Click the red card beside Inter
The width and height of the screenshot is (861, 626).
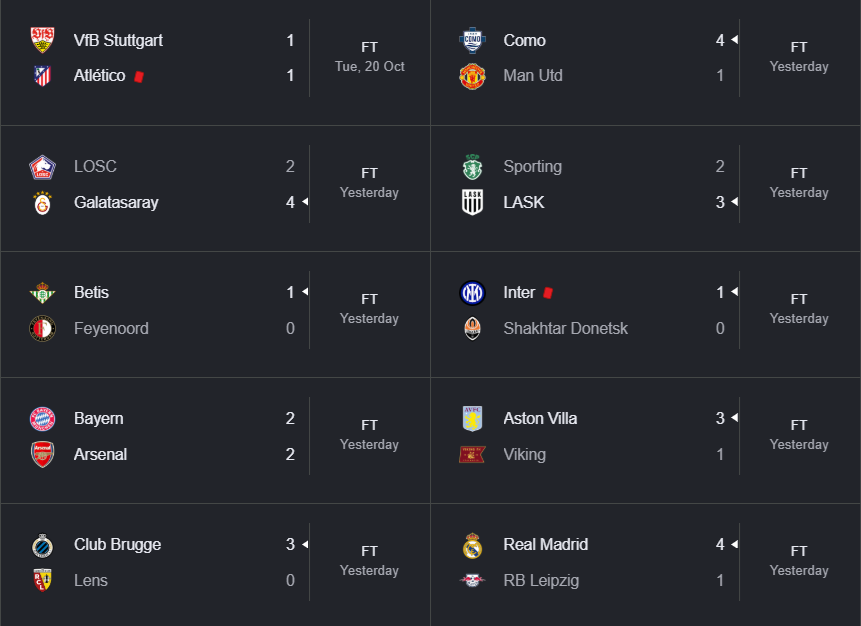547,293
